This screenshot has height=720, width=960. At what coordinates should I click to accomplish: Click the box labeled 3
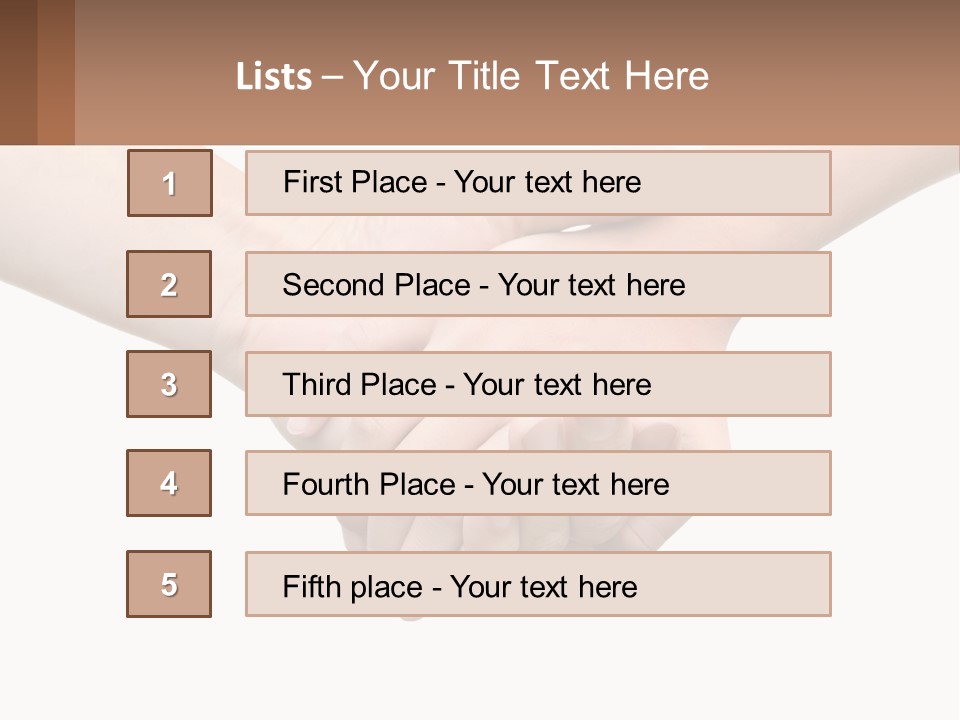click(169, 384)
